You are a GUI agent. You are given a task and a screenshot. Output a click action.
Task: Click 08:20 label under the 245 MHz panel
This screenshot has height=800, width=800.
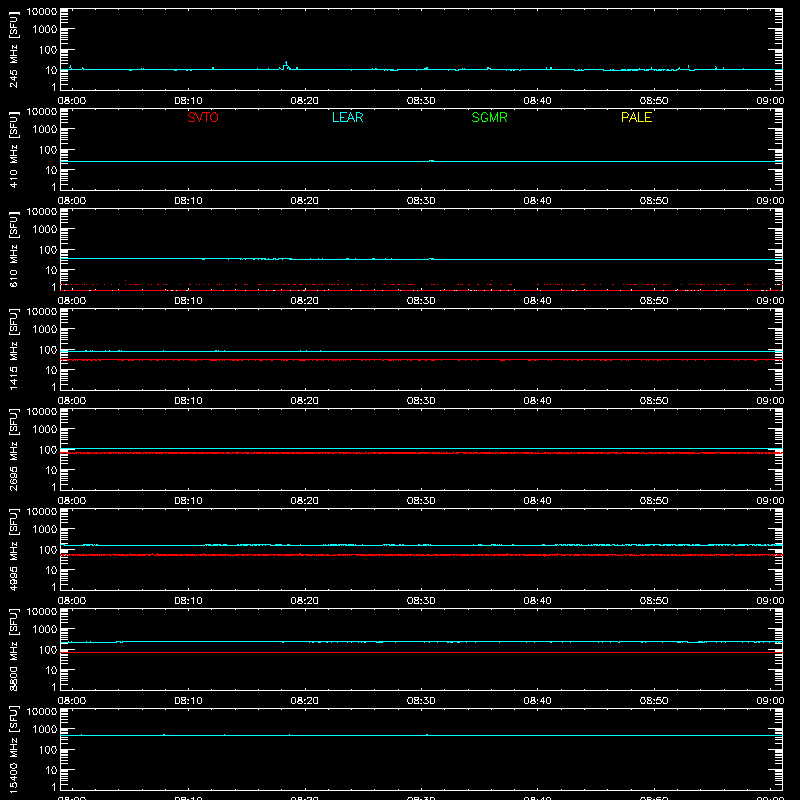pyautogui.click(x=305, y=101)
